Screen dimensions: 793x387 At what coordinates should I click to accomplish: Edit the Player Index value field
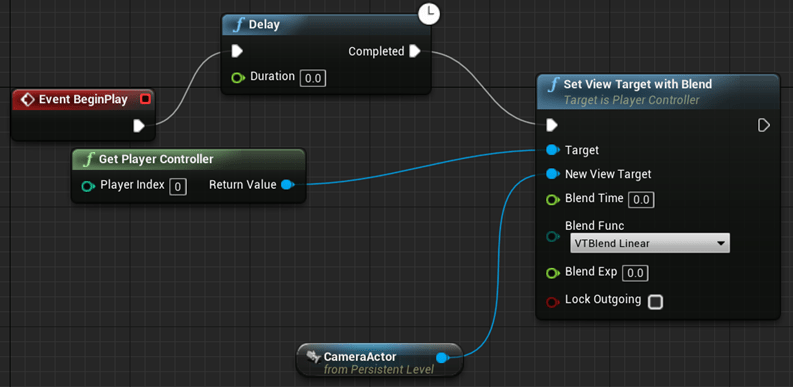click(178, 187)
